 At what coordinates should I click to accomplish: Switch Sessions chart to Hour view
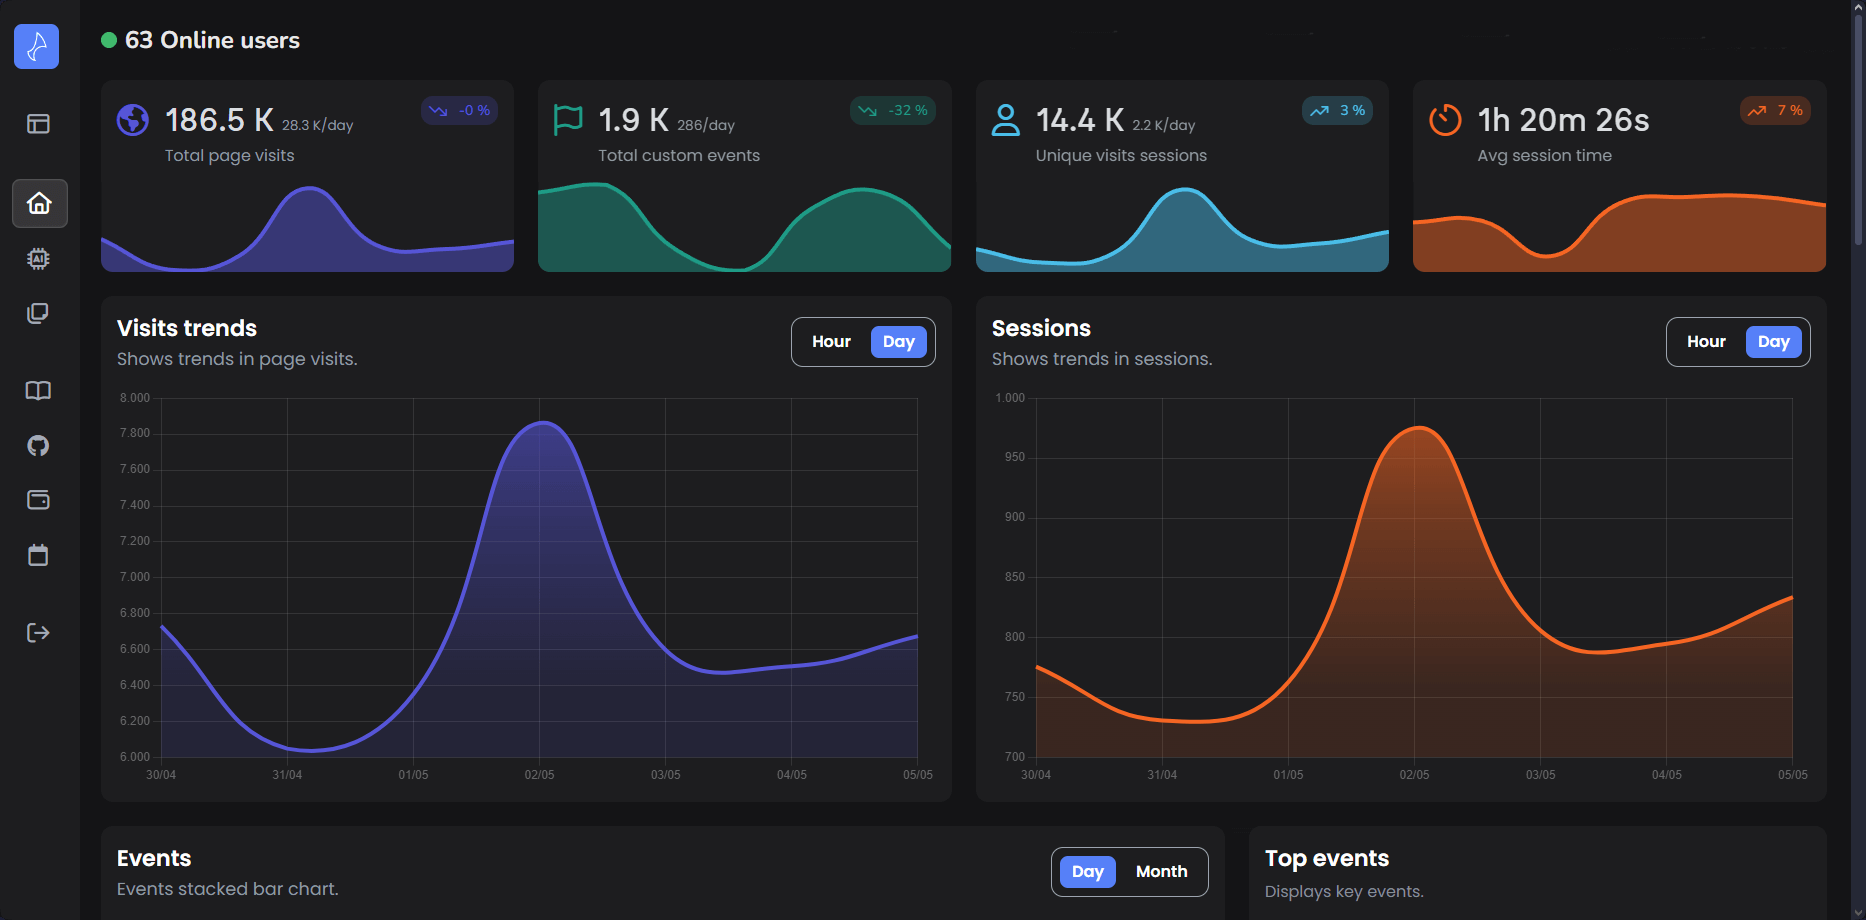click(x=1706, y=342)
